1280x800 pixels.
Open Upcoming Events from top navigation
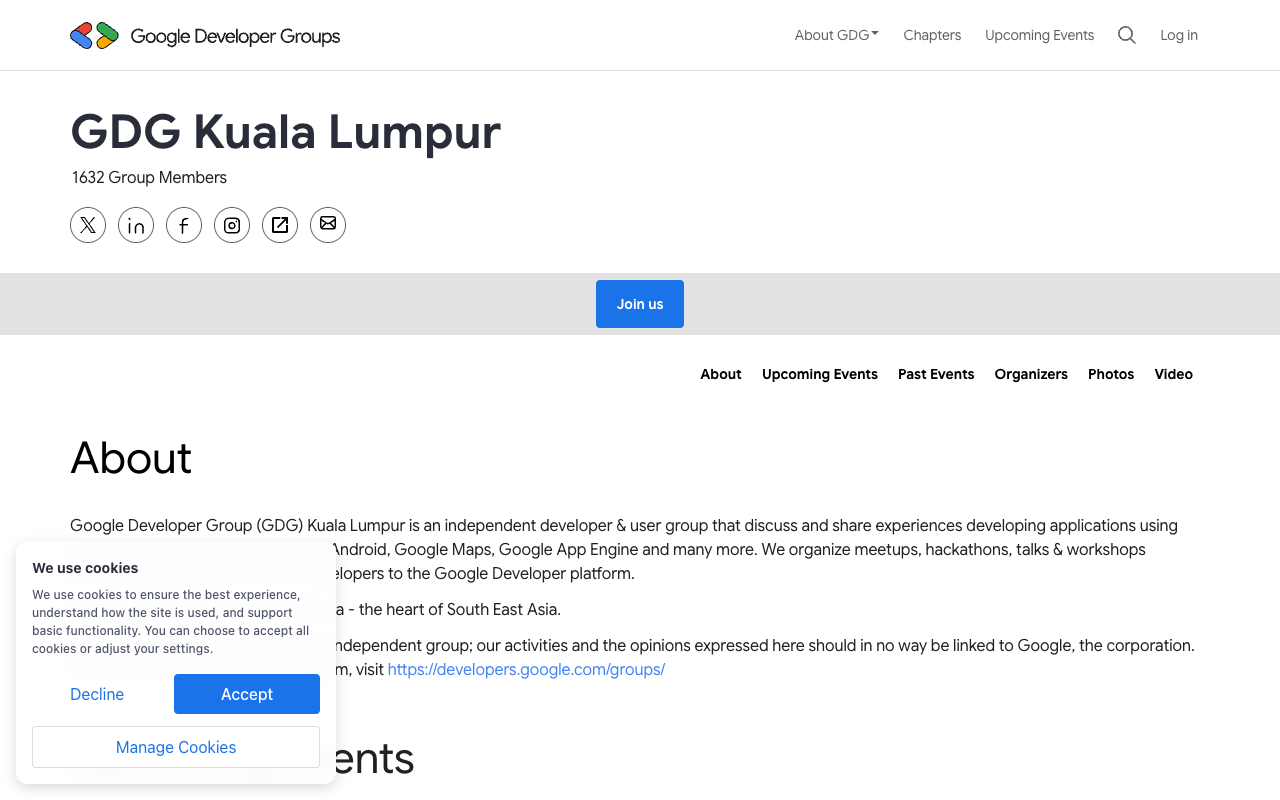coord(1039,34)
